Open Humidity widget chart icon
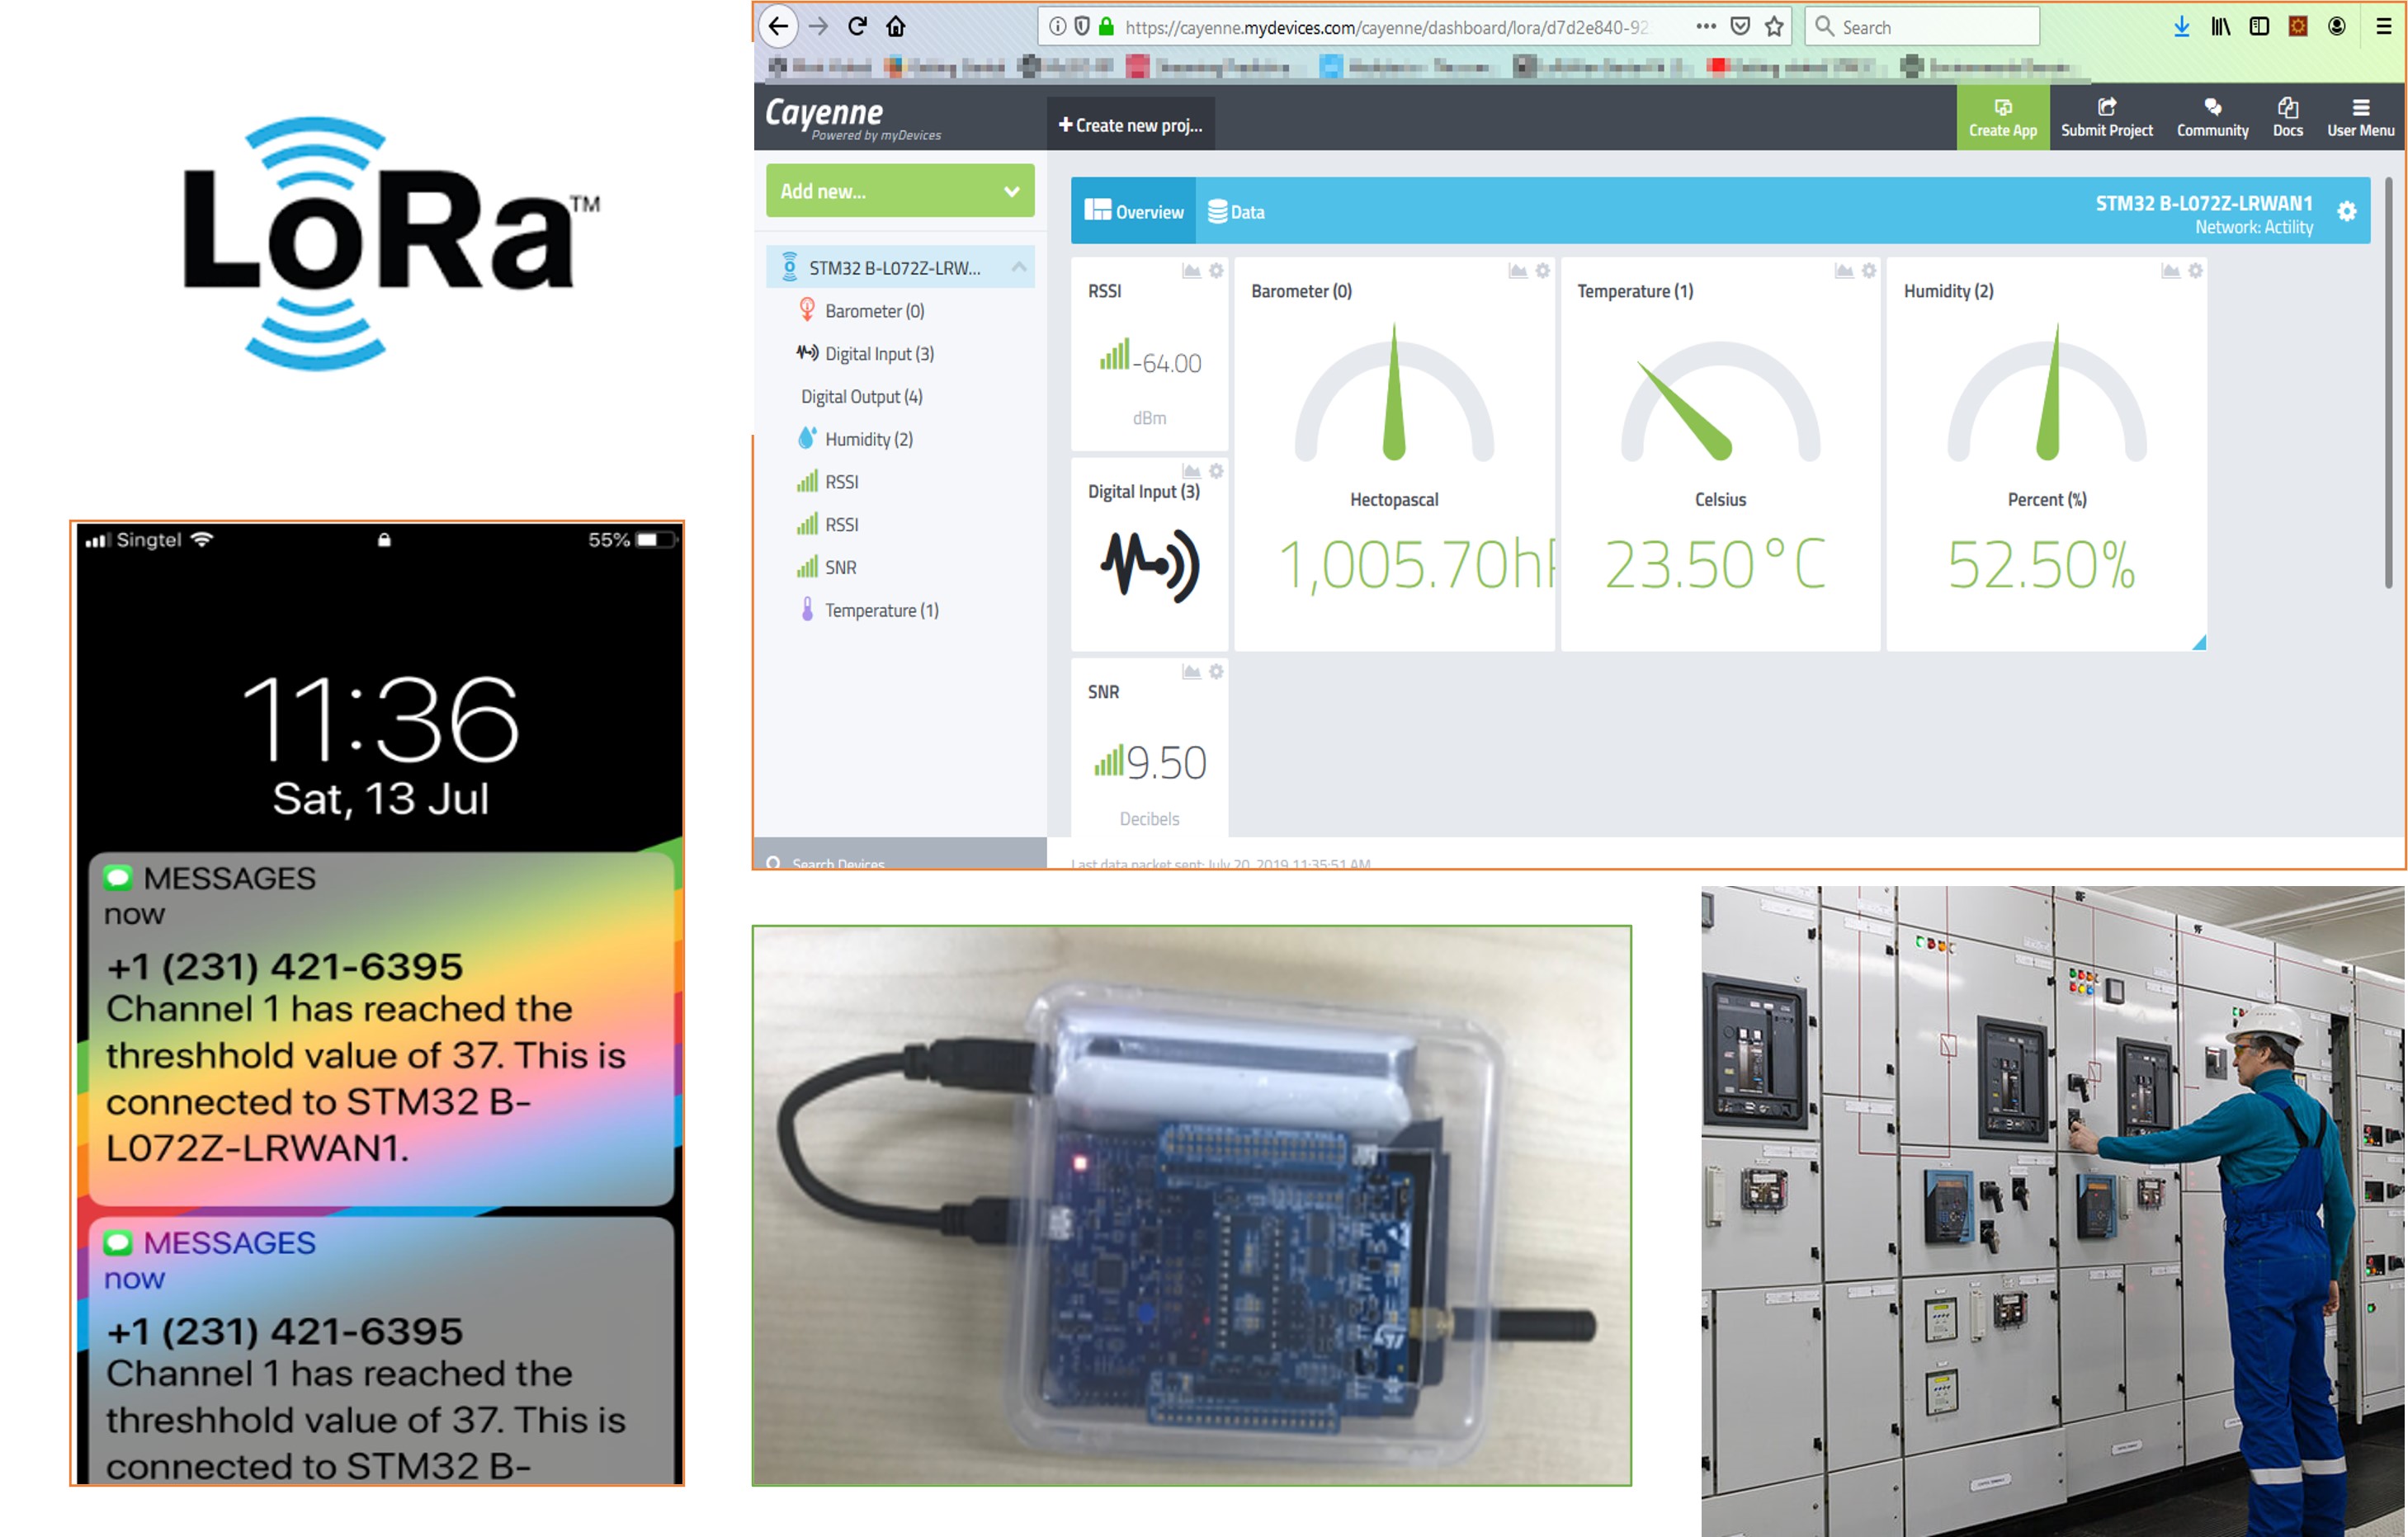Viewport: 2408px width, 1537px height. click(x=2170, y=271)
